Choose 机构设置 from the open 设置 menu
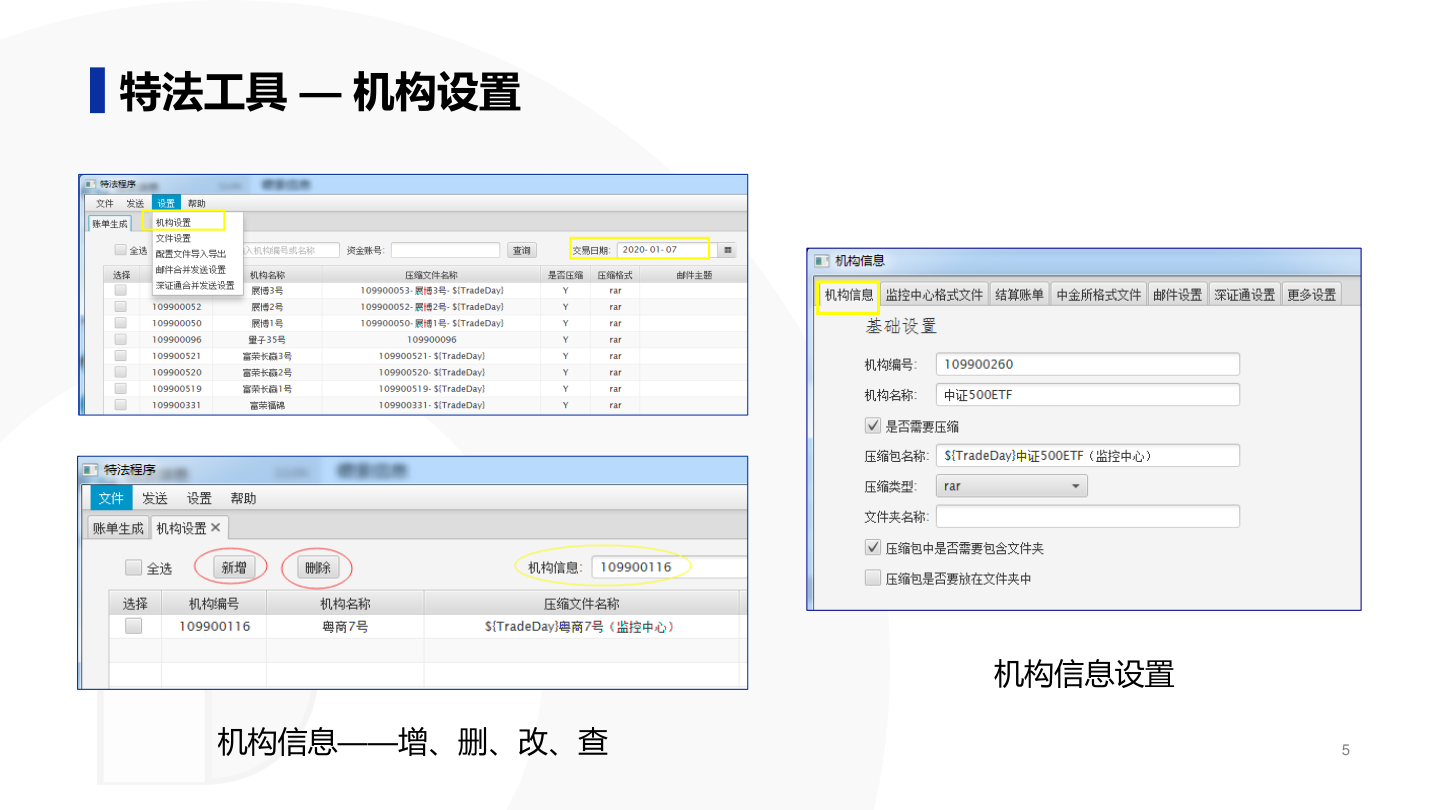 (174, 222)
